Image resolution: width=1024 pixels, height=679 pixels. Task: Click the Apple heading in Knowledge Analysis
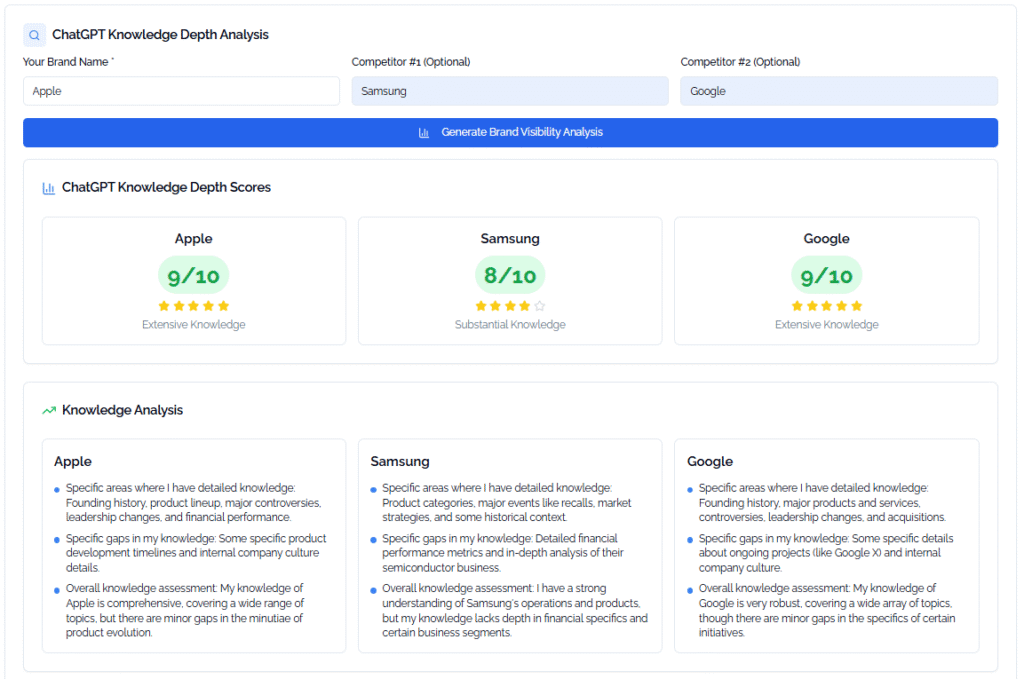[73, 462]
